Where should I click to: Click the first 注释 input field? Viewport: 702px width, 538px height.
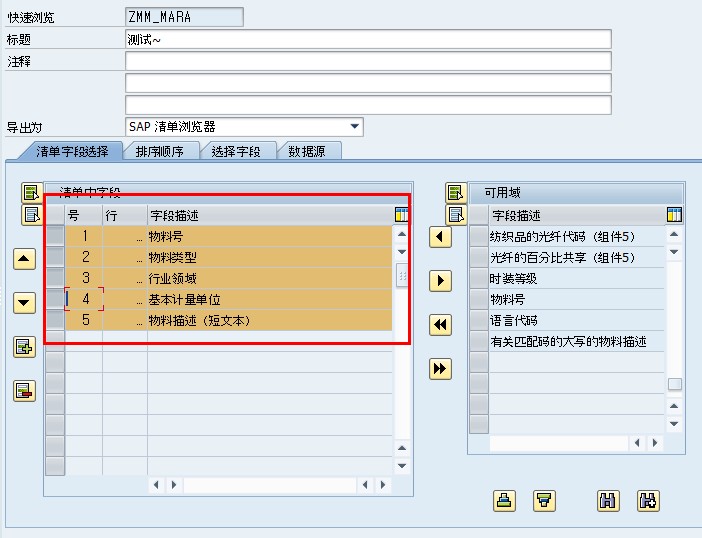pos(368,61)
